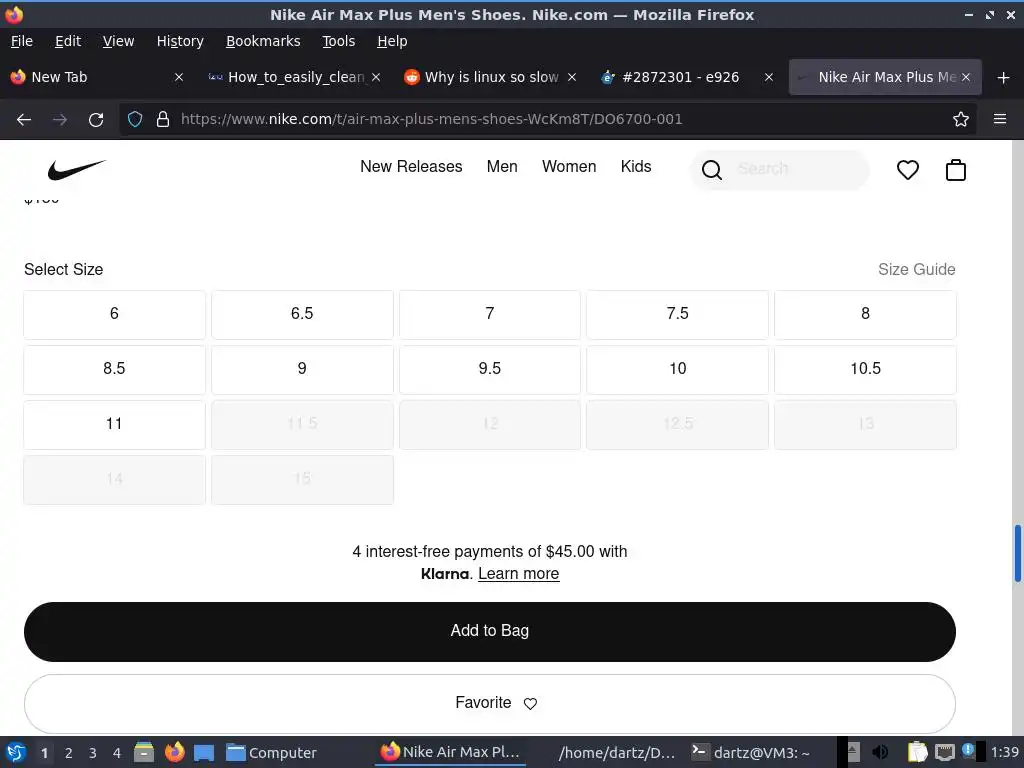This screenshot has width=1024, height=768.
Task: Click the search magnifier icon
Action: (712, 170)
